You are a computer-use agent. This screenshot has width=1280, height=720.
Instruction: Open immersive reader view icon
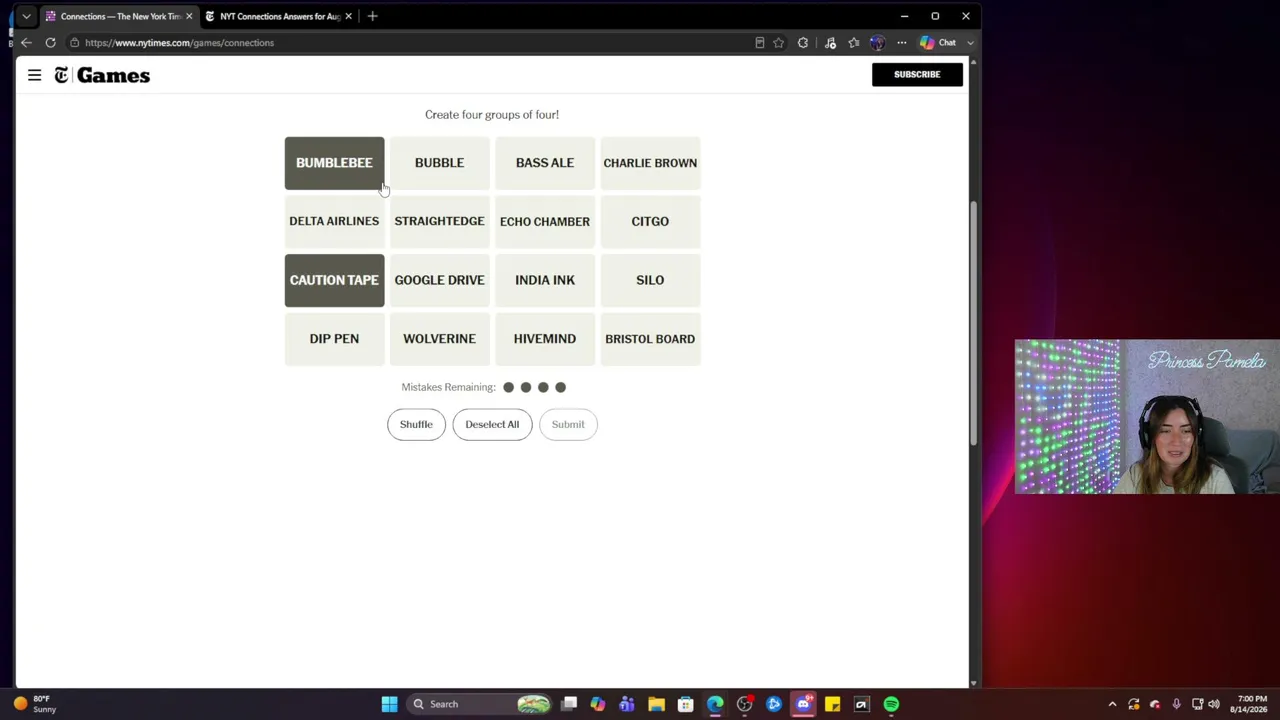click(x=760, y=43)
